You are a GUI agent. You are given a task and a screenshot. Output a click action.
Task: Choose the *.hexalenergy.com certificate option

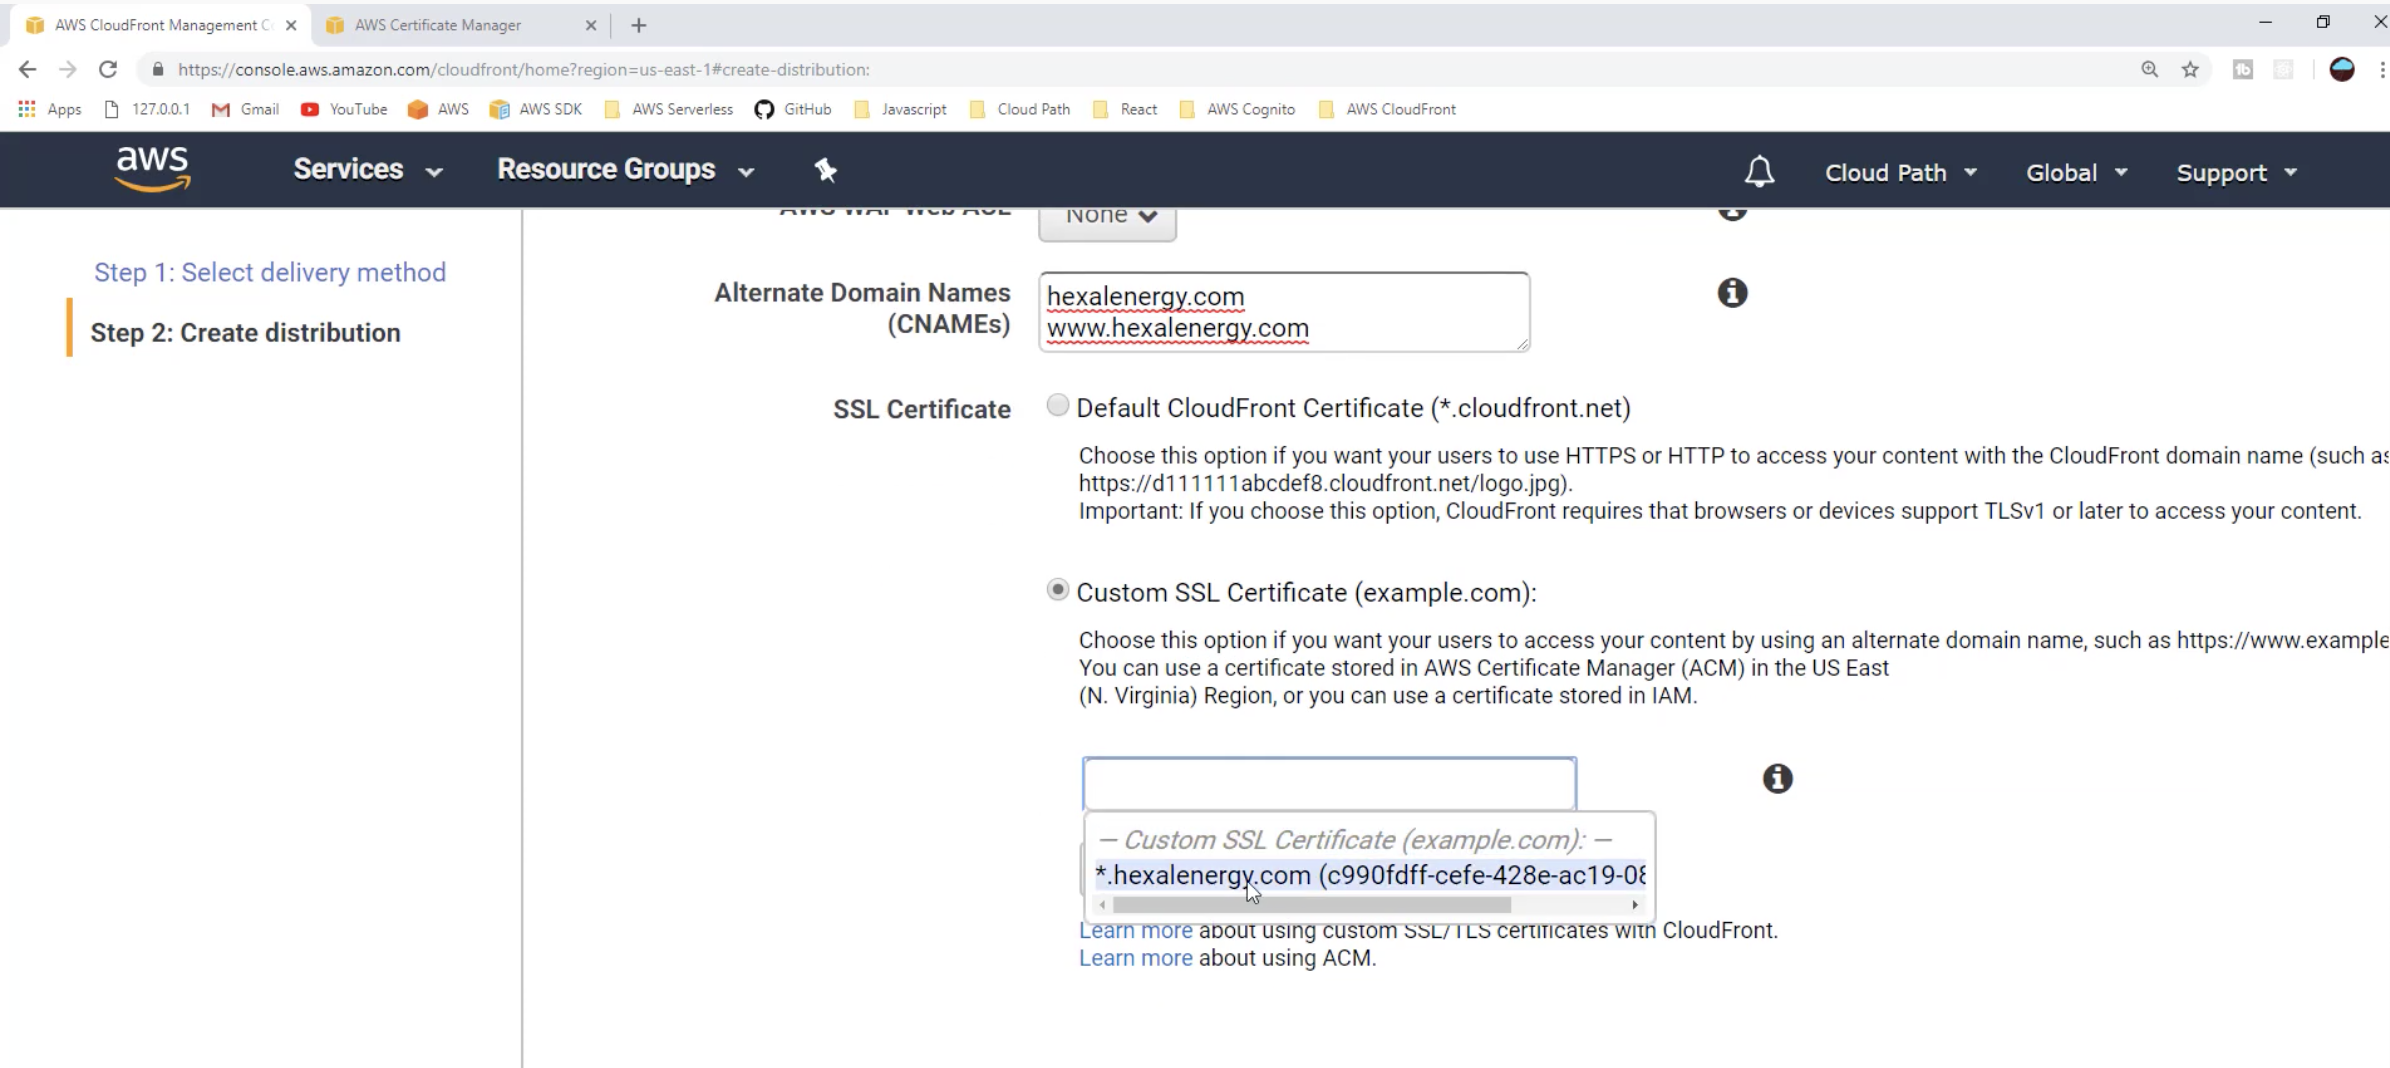(1370, 875)
